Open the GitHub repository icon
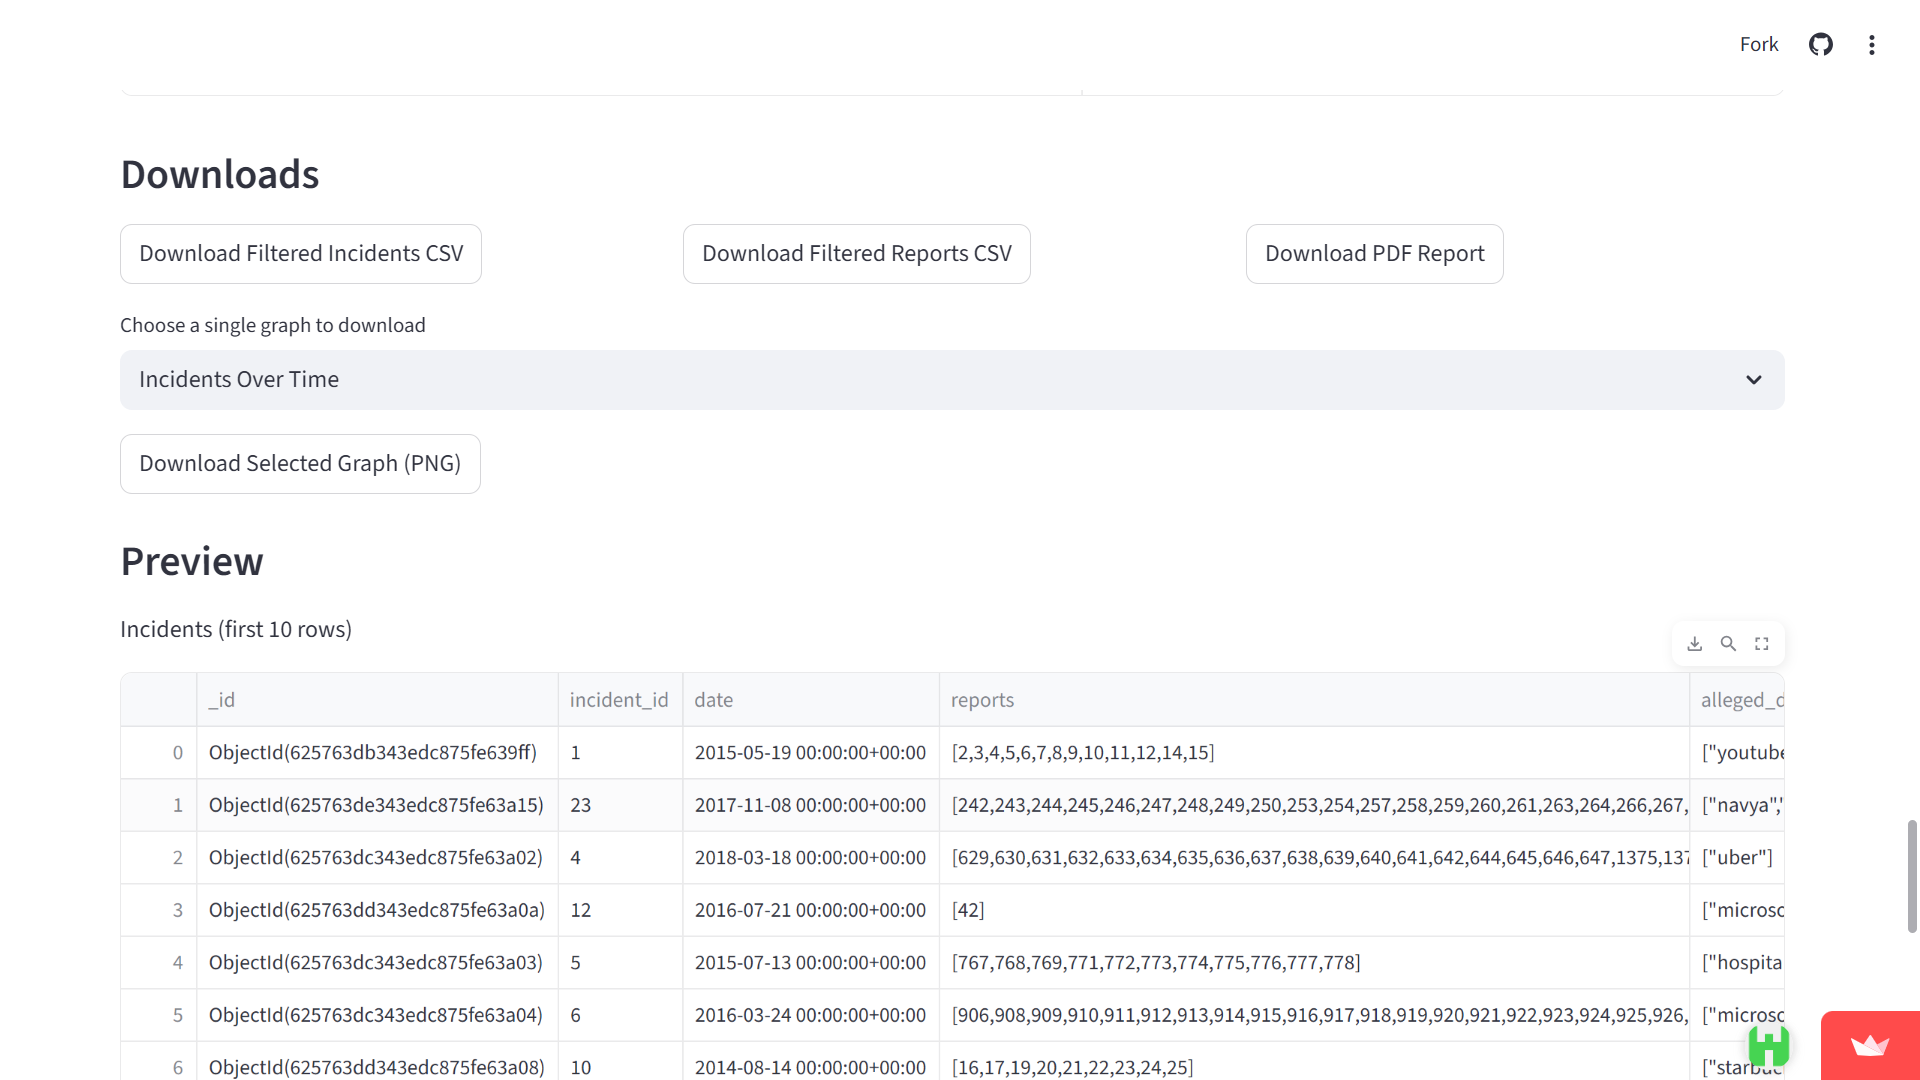 coord(1820,45)
